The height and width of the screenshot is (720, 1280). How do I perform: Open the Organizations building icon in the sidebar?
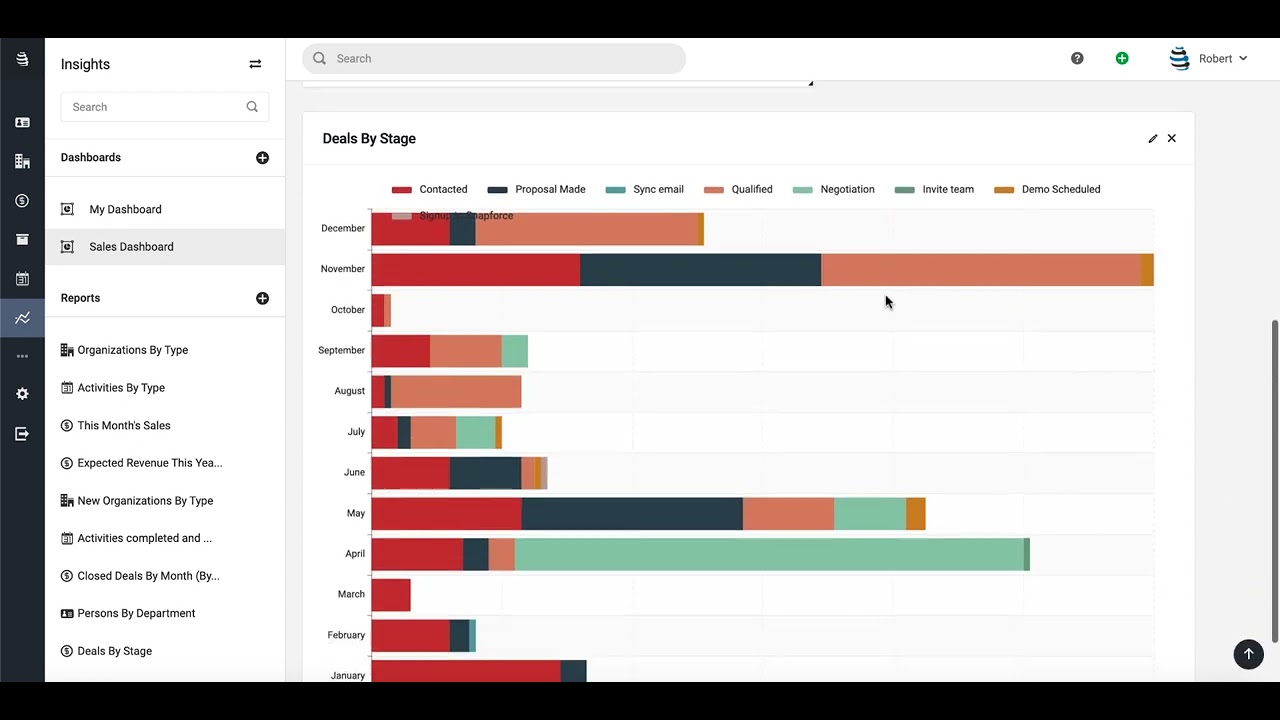click(x=22, y=161)
